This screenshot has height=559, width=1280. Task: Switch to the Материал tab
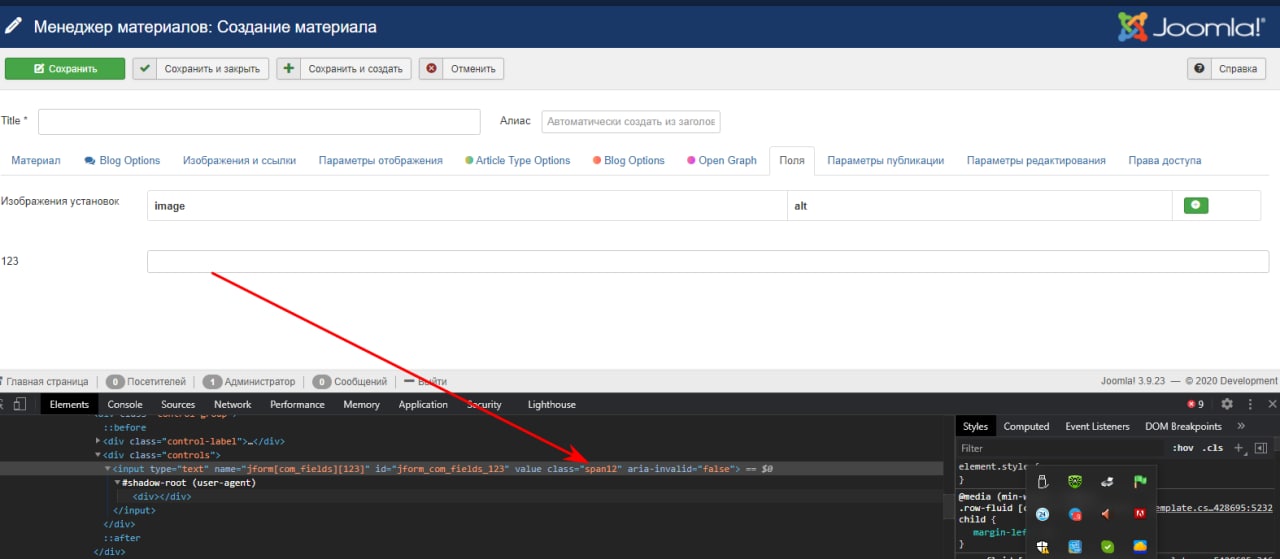36,160
